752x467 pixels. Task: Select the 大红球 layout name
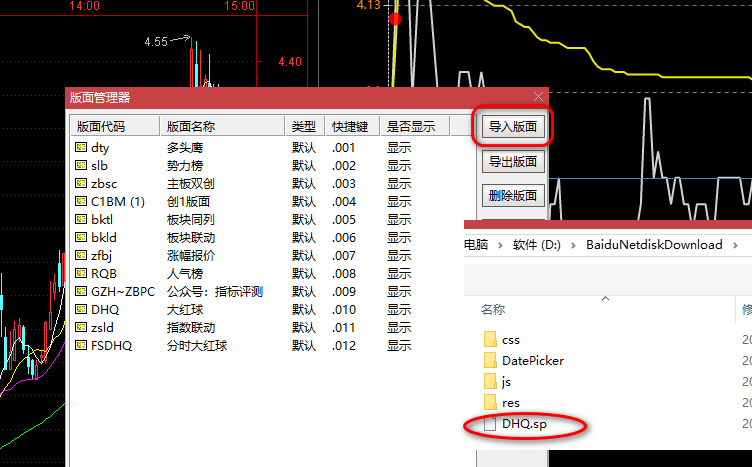tap(185, 309)
